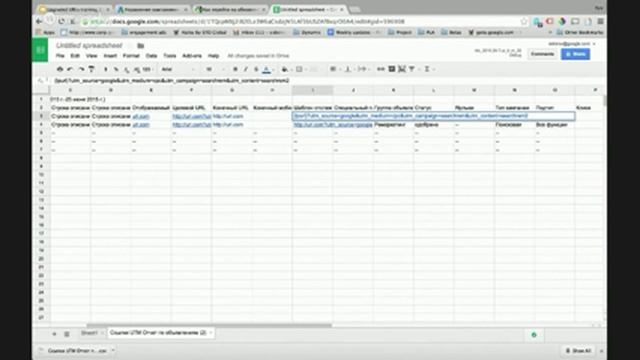Click the downloaded file in the download bar

[x=74, y=351]
